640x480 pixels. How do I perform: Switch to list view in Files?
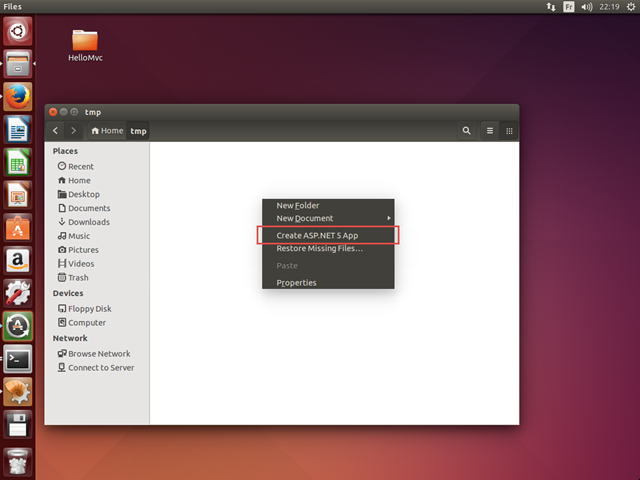(490, 131)
